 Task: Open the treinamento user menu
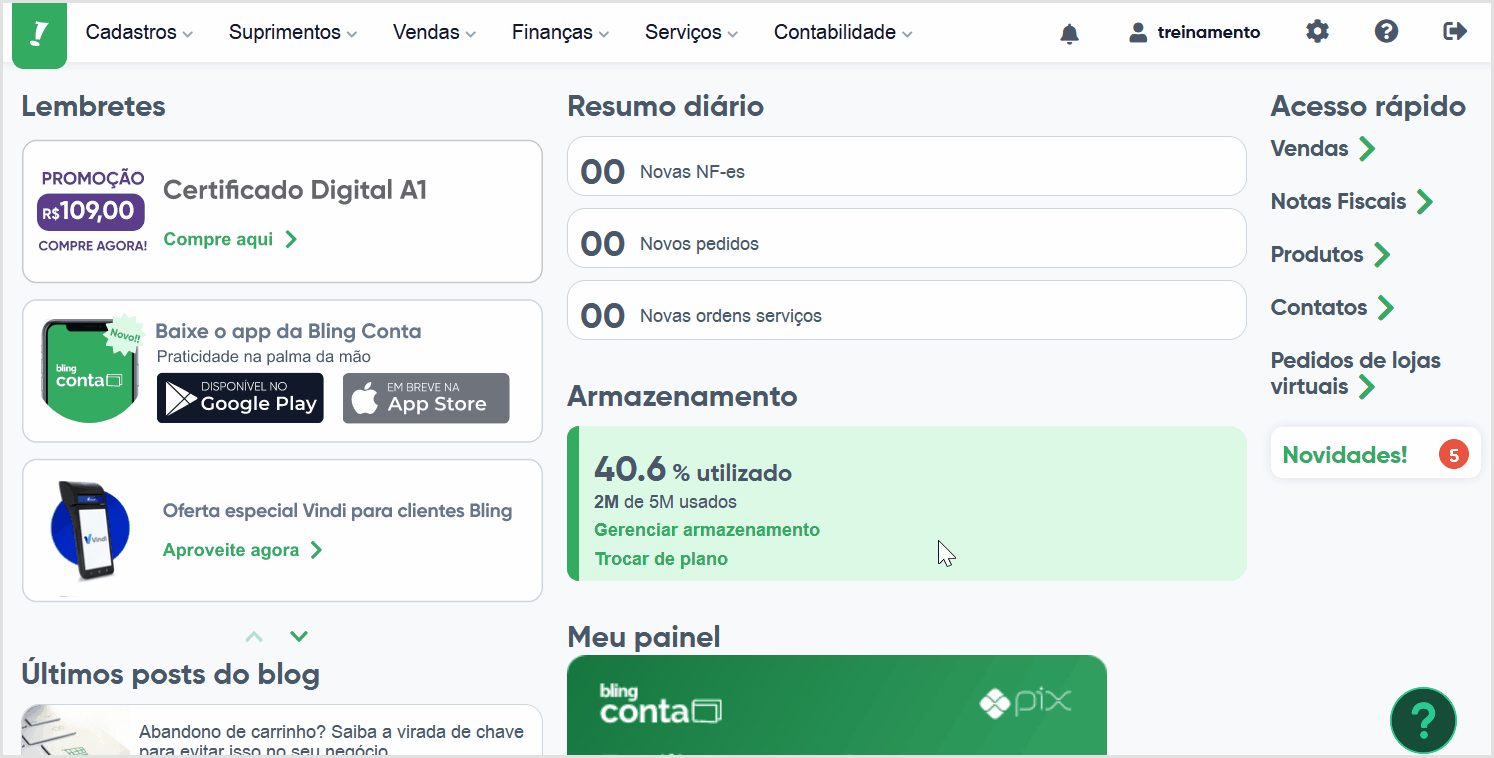click(x=1194, y=32)
